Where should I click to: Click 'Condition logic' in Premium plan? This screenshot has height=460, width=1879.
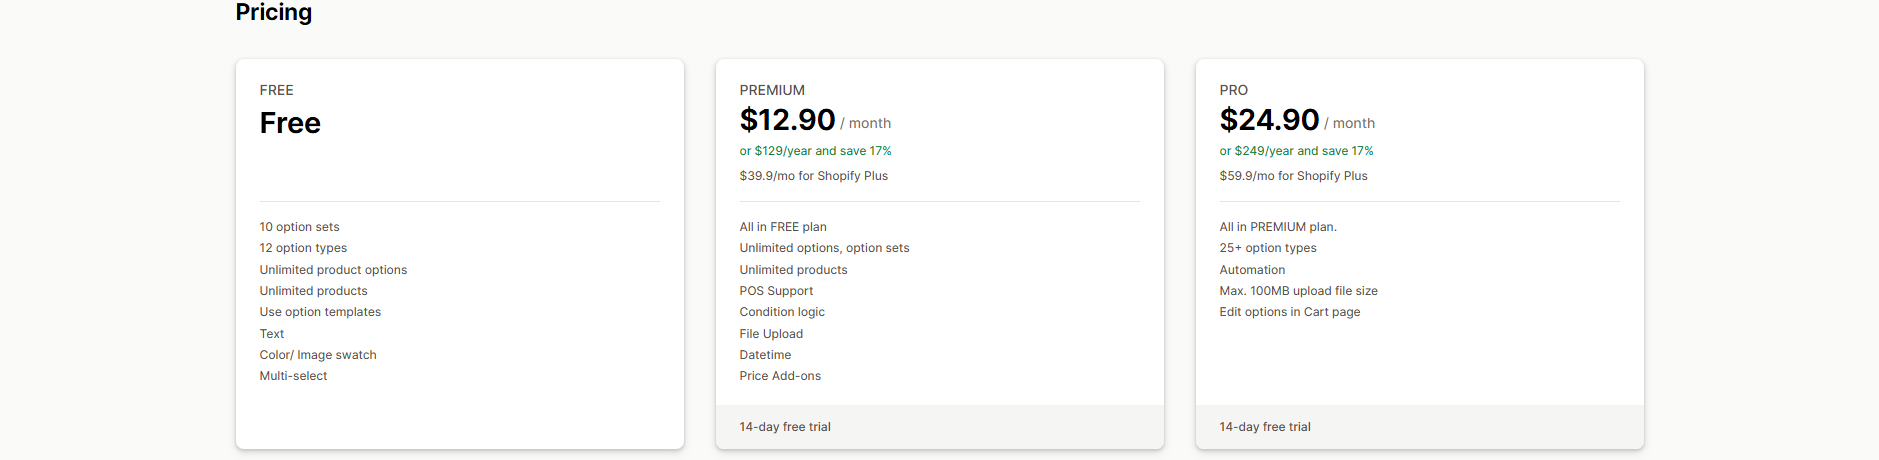782,312
